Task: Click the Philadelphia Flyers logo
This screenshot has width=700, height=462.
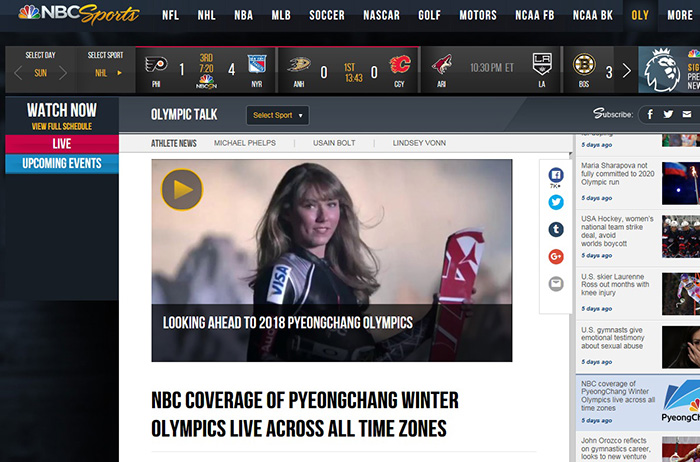Action: pos(156,64)
